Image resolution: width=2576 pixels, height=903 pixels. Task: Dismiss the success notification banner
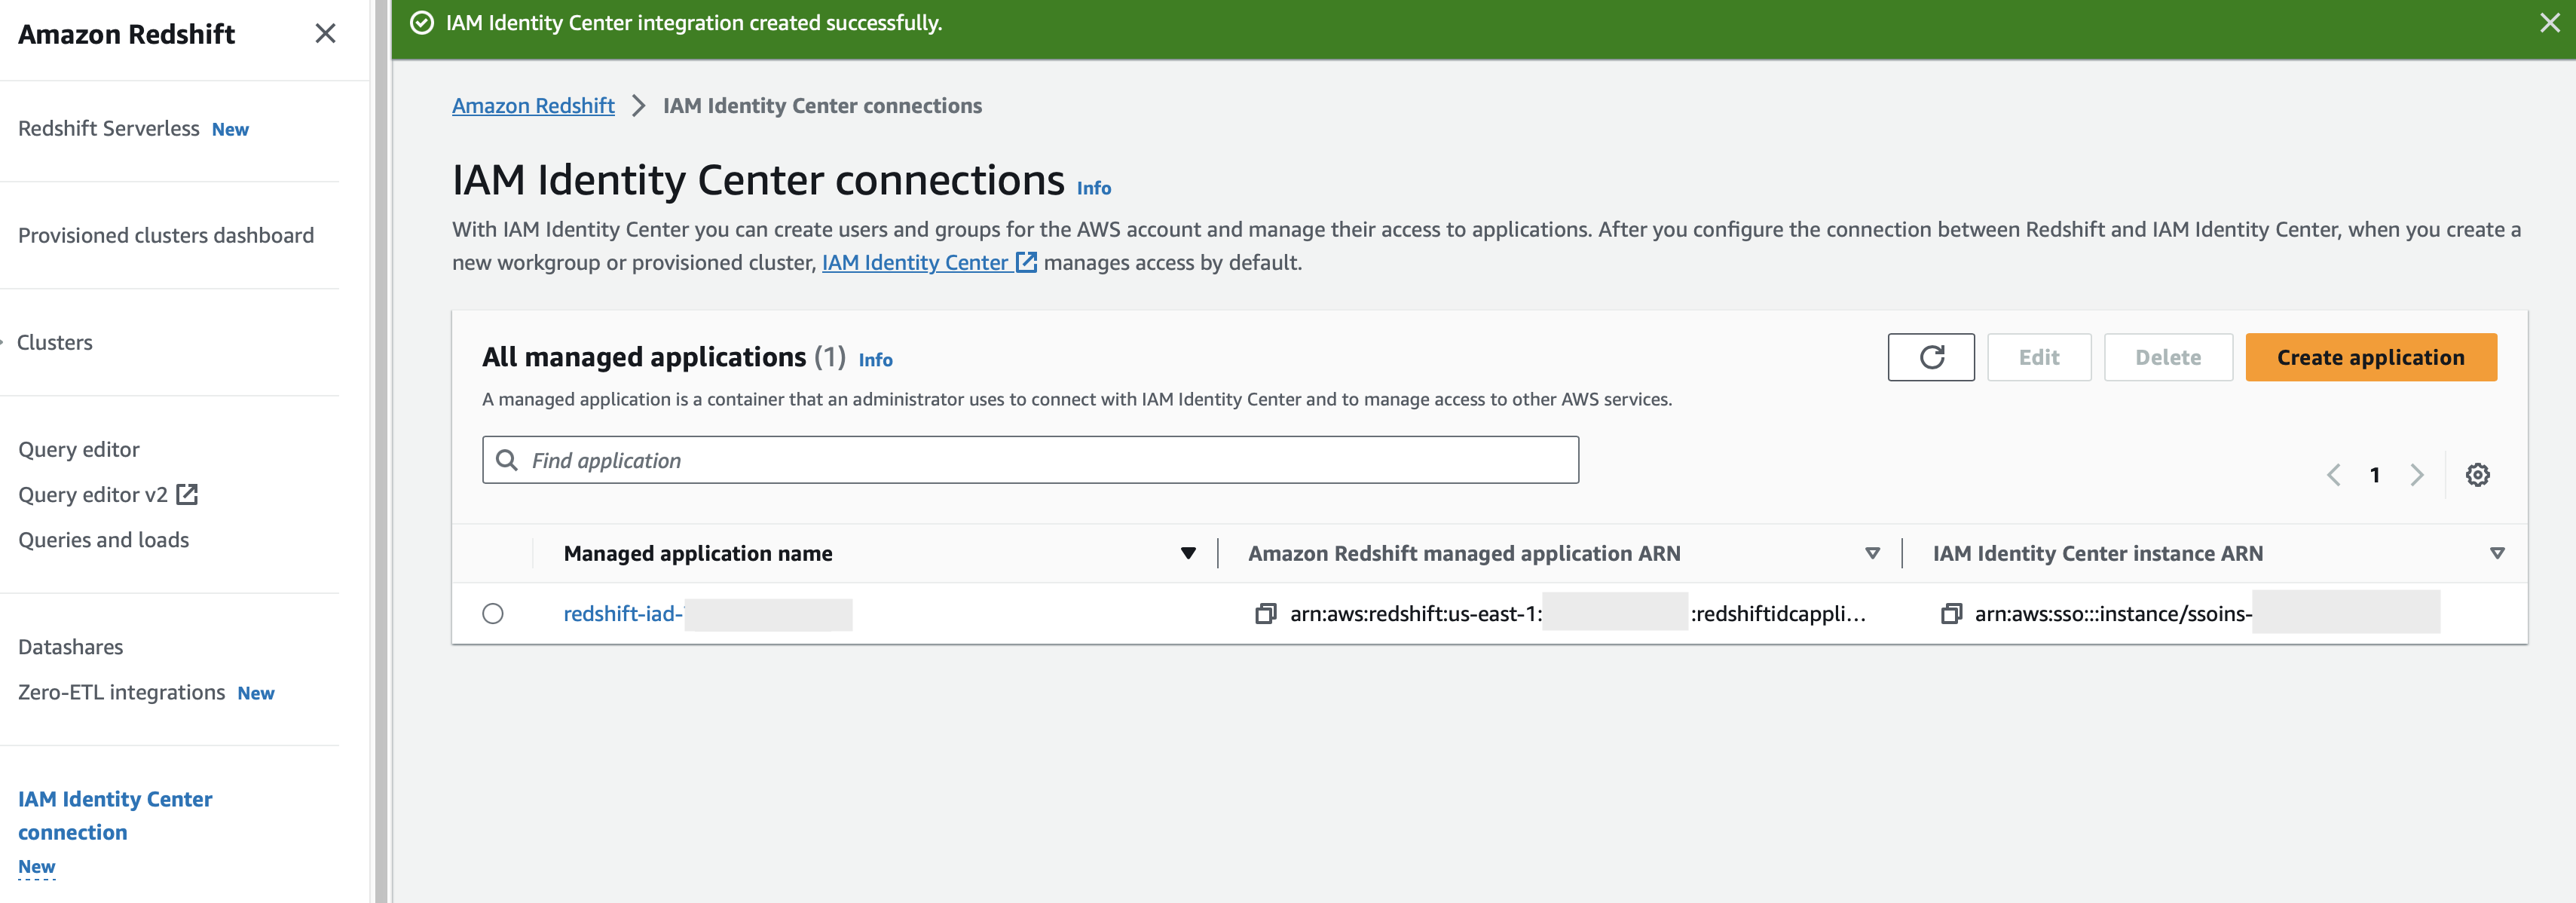point(2551,22)
